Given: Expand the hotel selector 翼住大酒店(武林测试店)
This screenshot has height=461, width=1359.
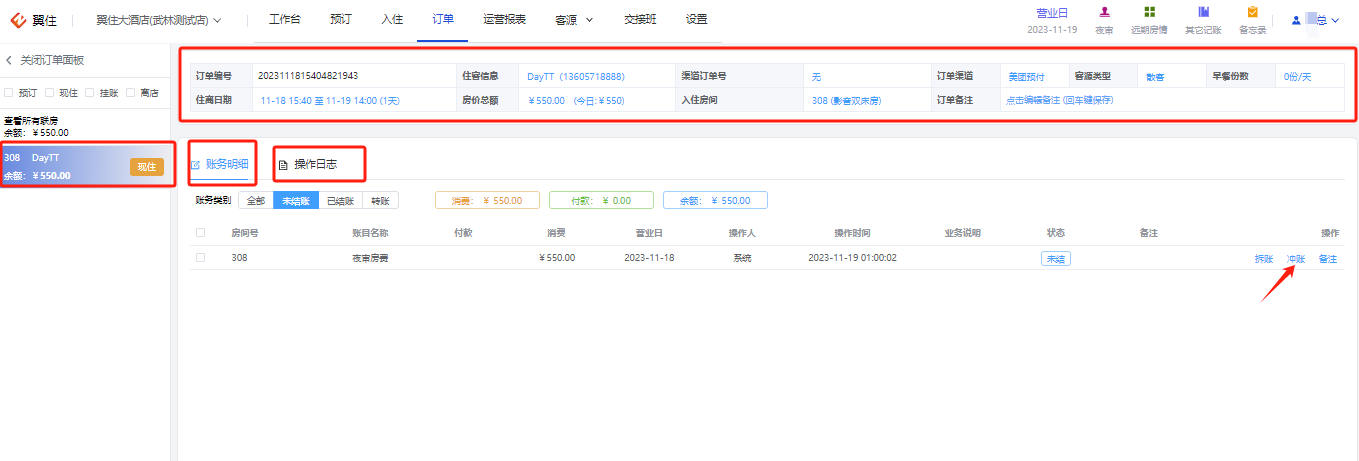Looking at the screenshot, I should click(159, 20).
